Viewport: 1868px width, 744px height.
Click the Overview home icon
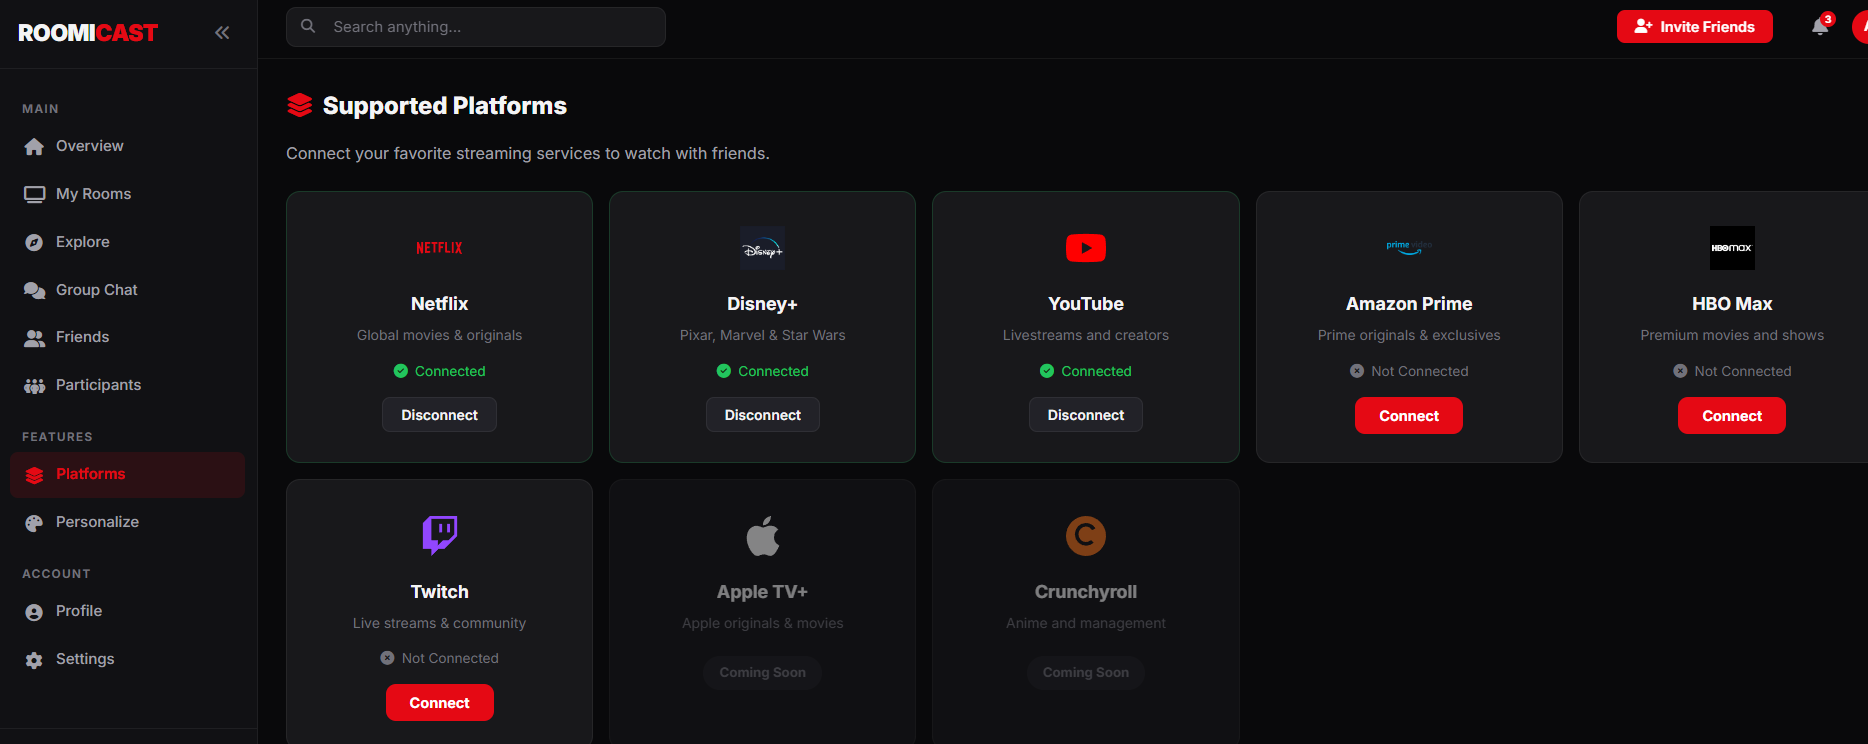[34, 147]
